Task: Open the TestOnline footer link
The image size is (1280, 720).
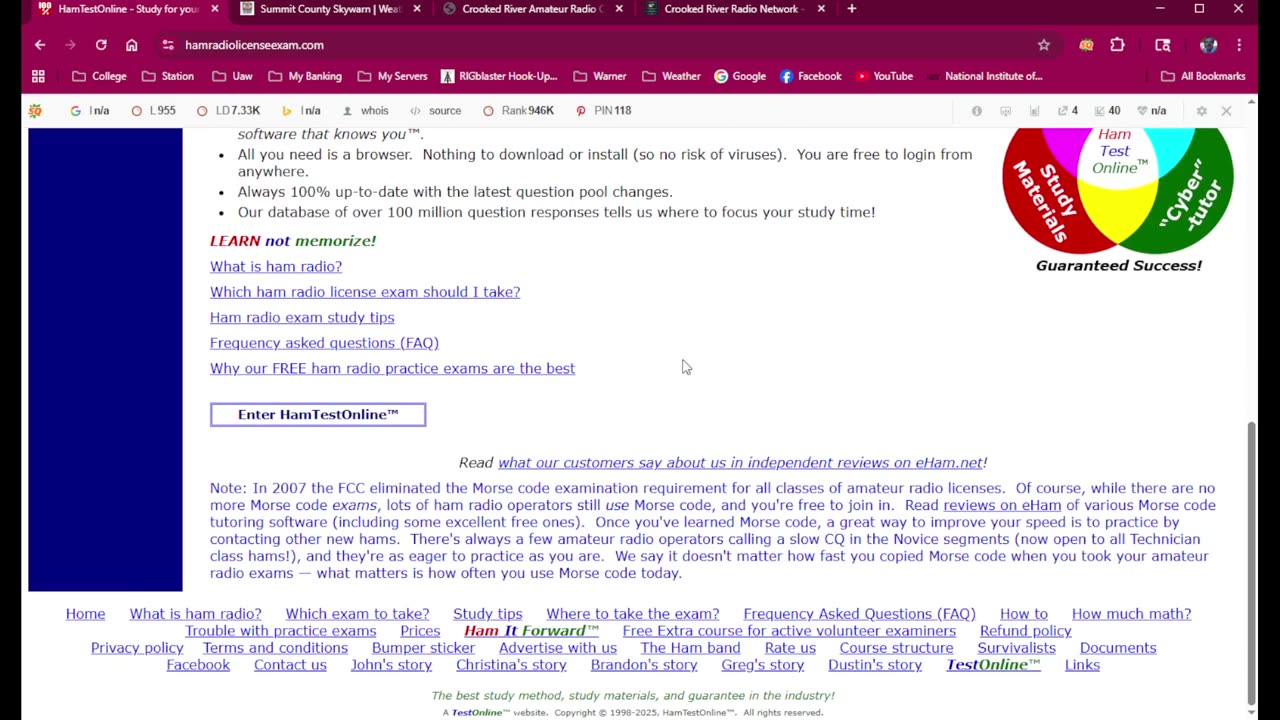Action: tap(993, 665)
